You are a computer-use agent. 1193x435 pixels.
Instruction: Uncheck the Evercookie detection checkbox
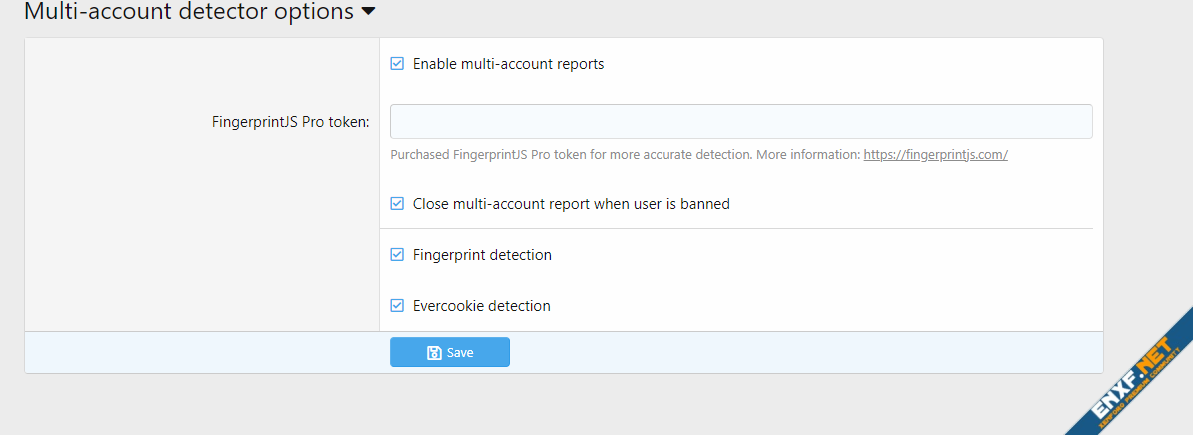[397, 306]
